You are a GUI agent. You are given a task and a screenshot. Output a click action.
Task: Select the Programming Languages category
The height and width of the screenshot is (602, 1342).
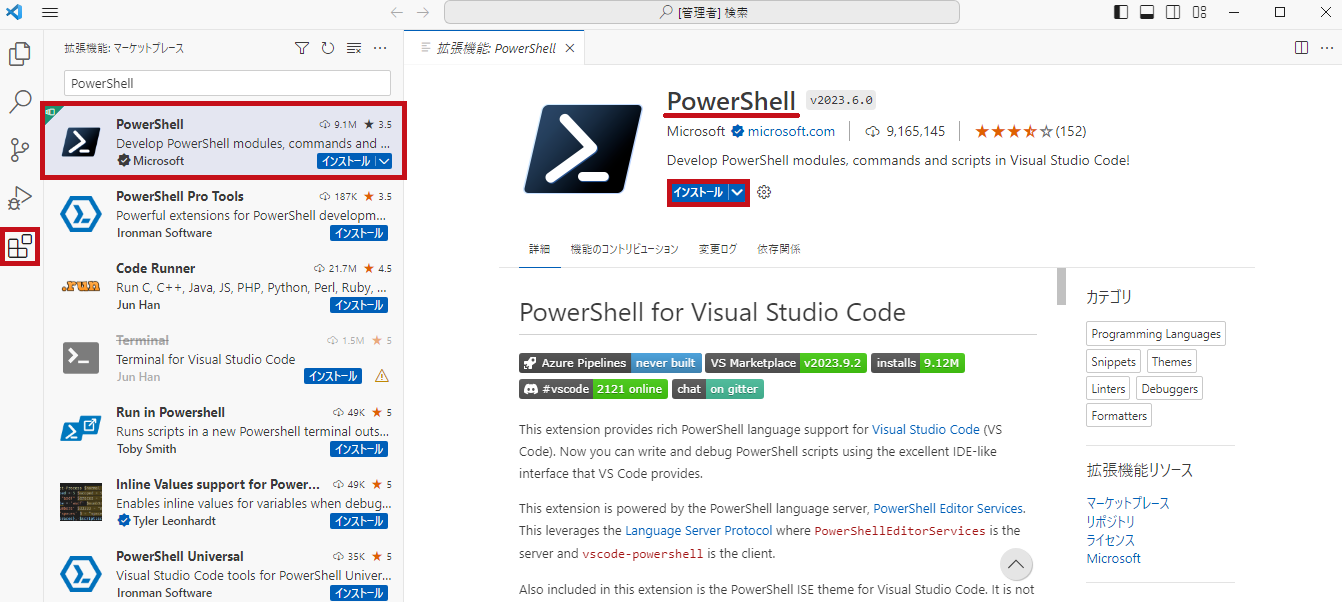1156,334
